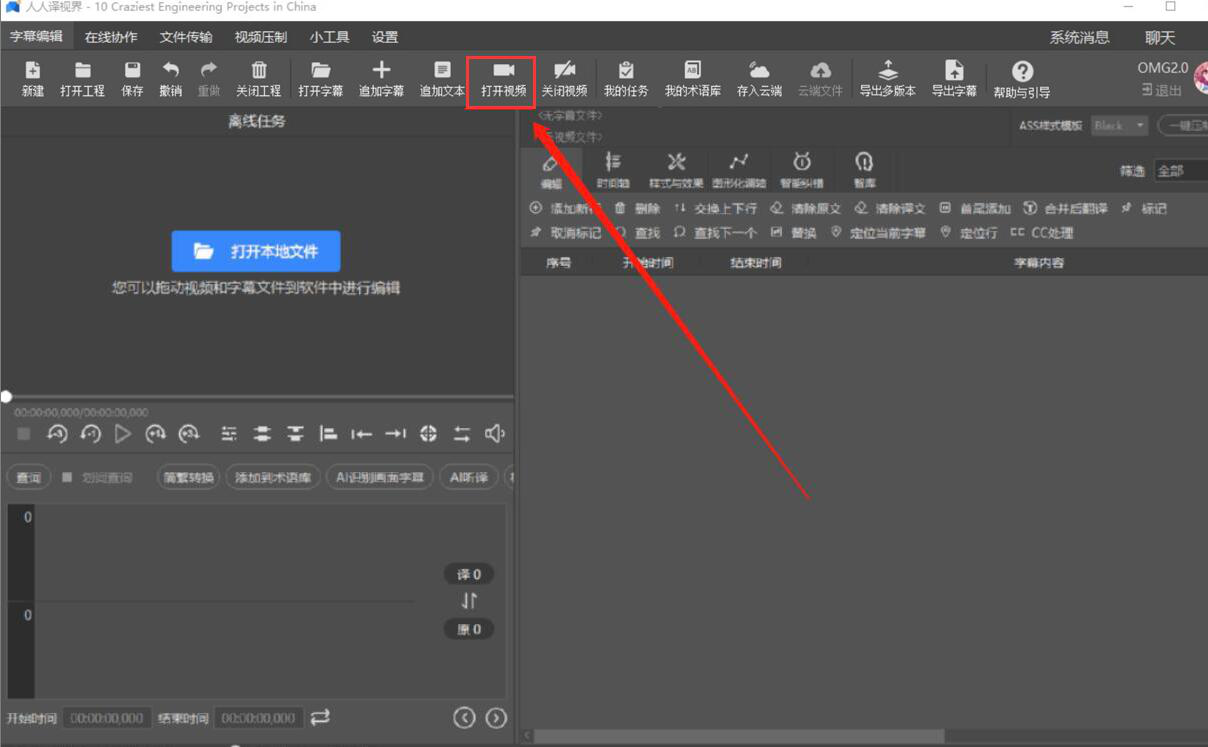Open a subtitle file with 打开字幕

[x=320, y=79]
